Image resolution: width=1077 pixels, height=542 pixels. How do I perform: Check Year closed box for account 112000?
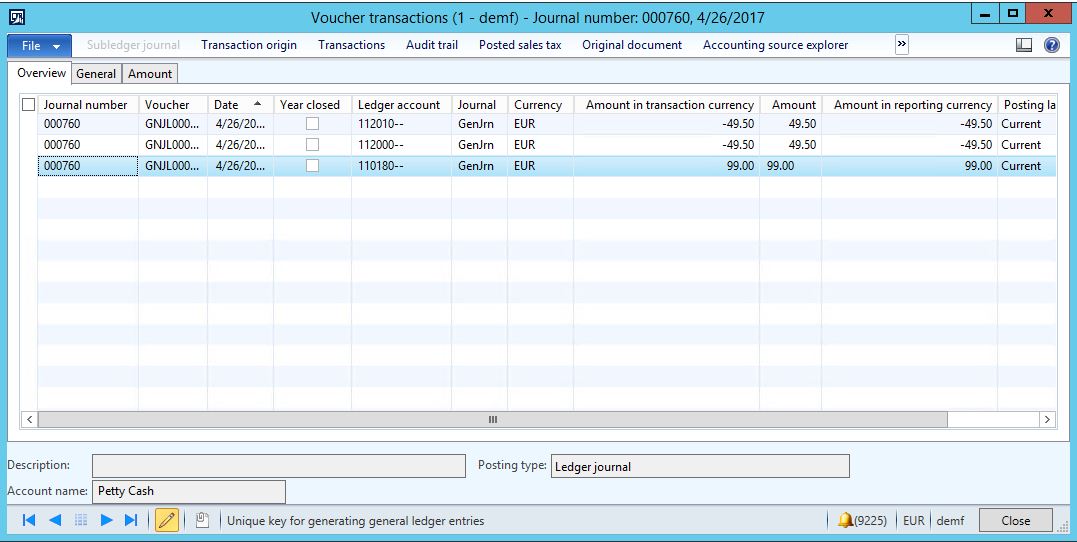(x=312, y=145)
